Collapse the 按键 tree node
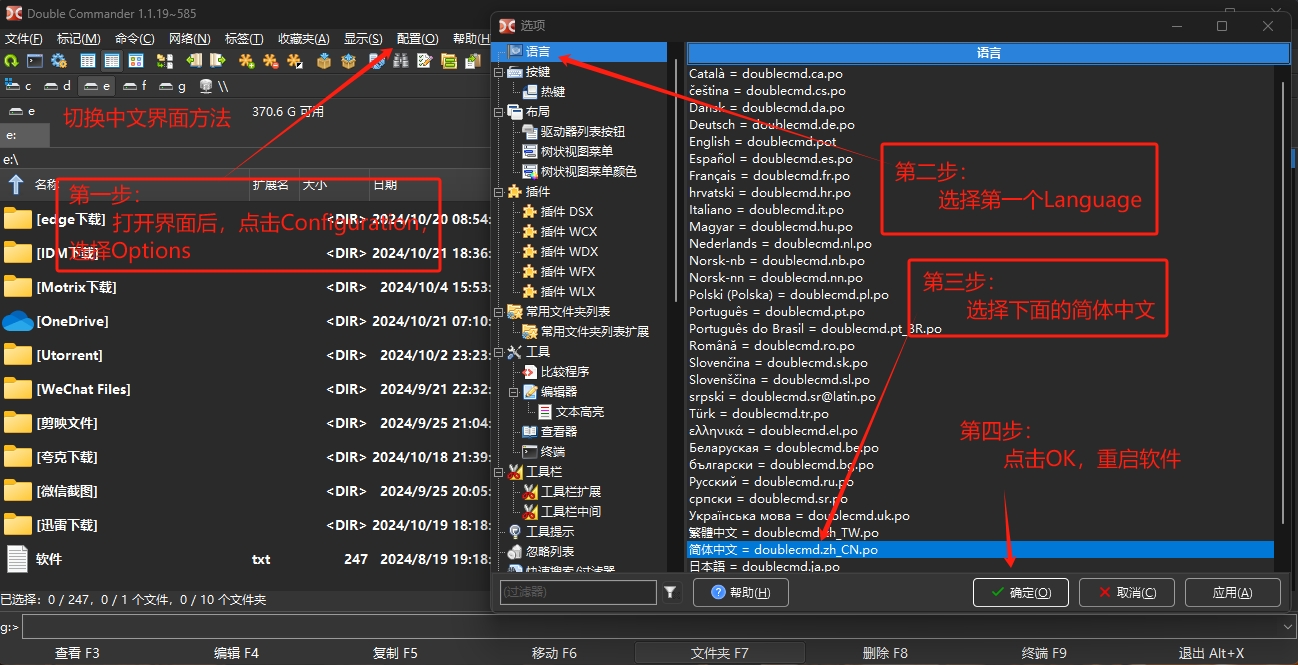Image resolution: width=1298 pixels, height=665 pixels. click(x=499, y=72)
